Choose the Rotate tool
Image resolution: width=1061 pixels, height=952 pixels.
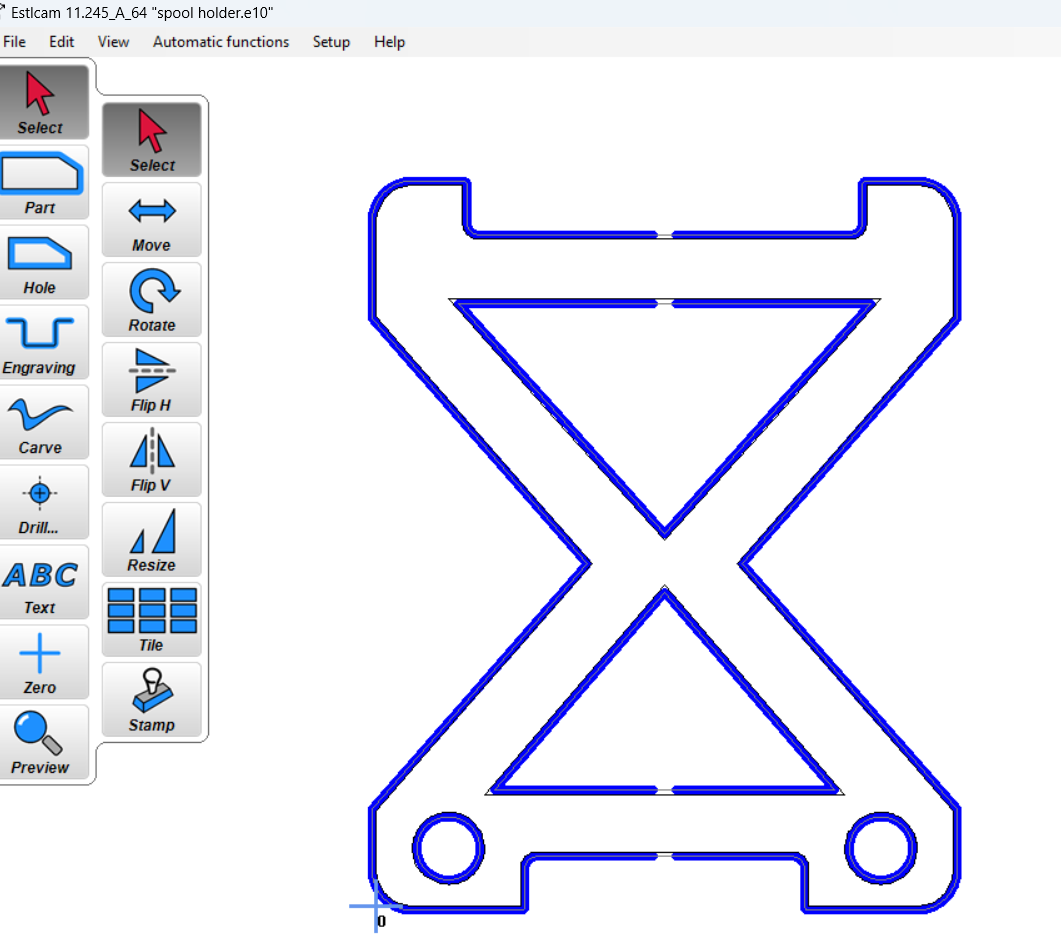[152, 300]
